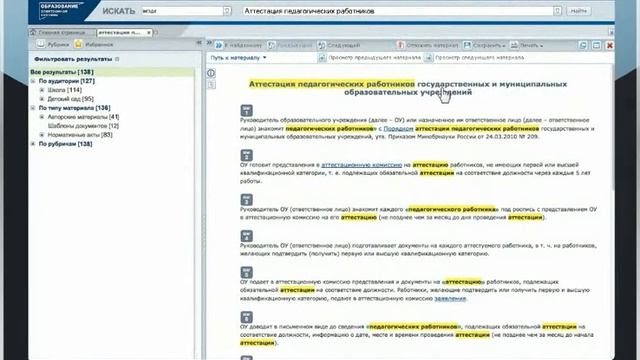This screenshot has width=640, height=360.
Task: Click step 6 icon in document
Action: pyautogui.click(x=246, y=317)
